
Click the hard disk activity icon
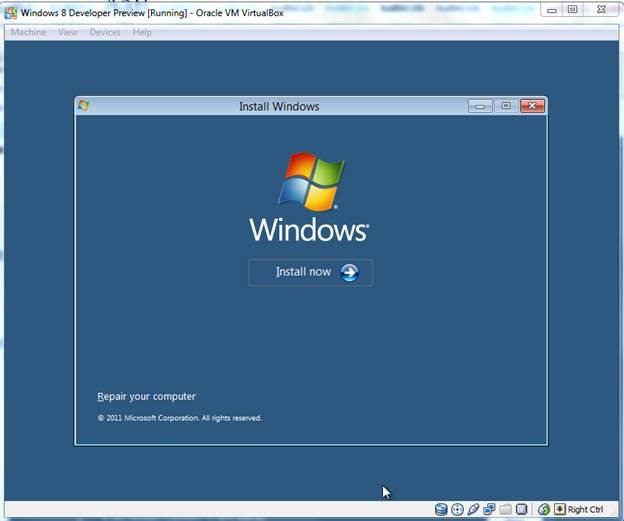pyautogui.click(x=441, y=509)
